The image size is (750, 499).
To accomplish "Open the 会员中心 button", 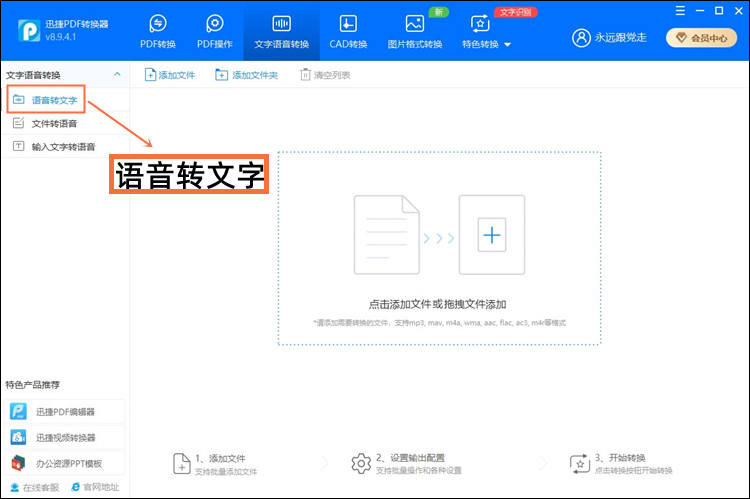I will tap(701, 38).
